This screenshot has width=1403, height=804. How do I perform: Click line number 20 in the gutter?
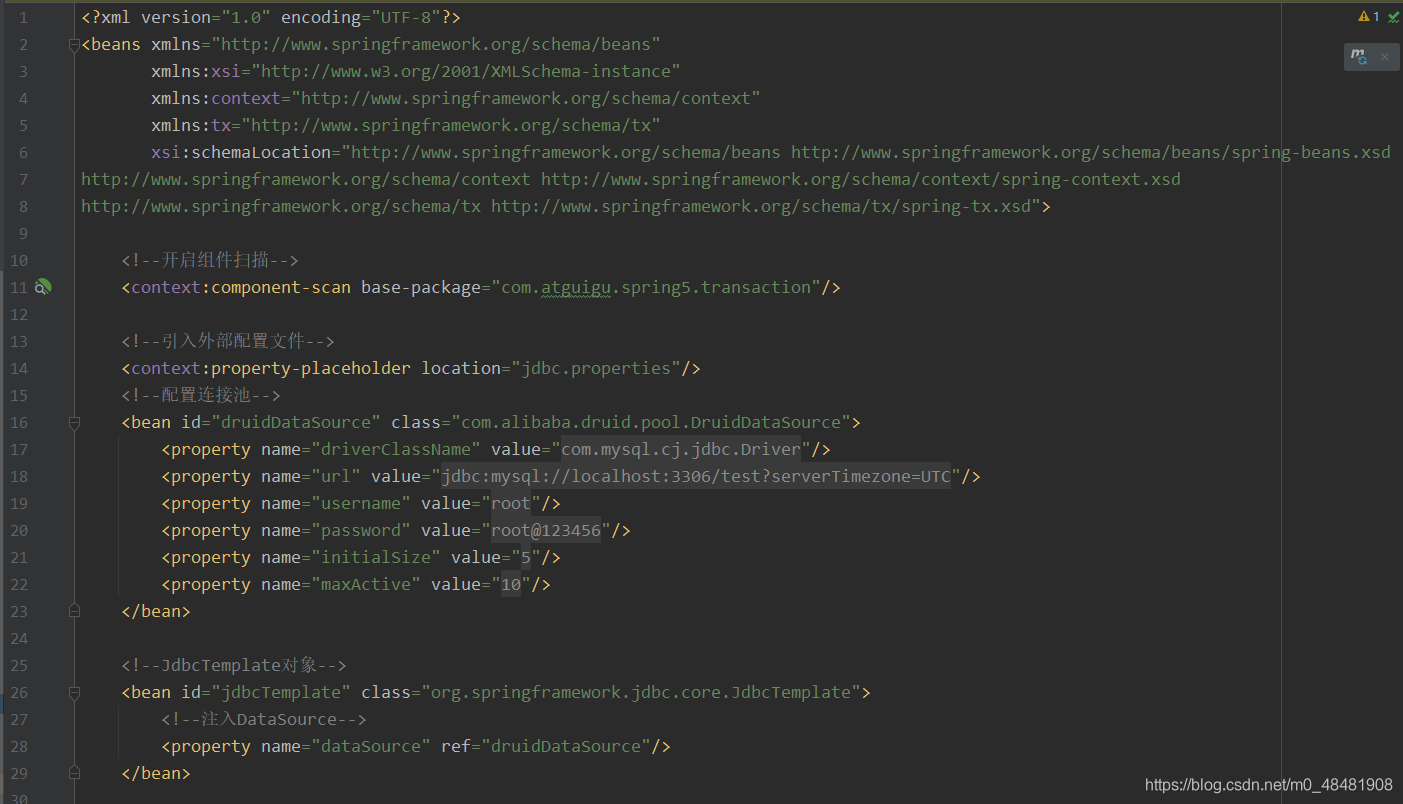point(18,530)
